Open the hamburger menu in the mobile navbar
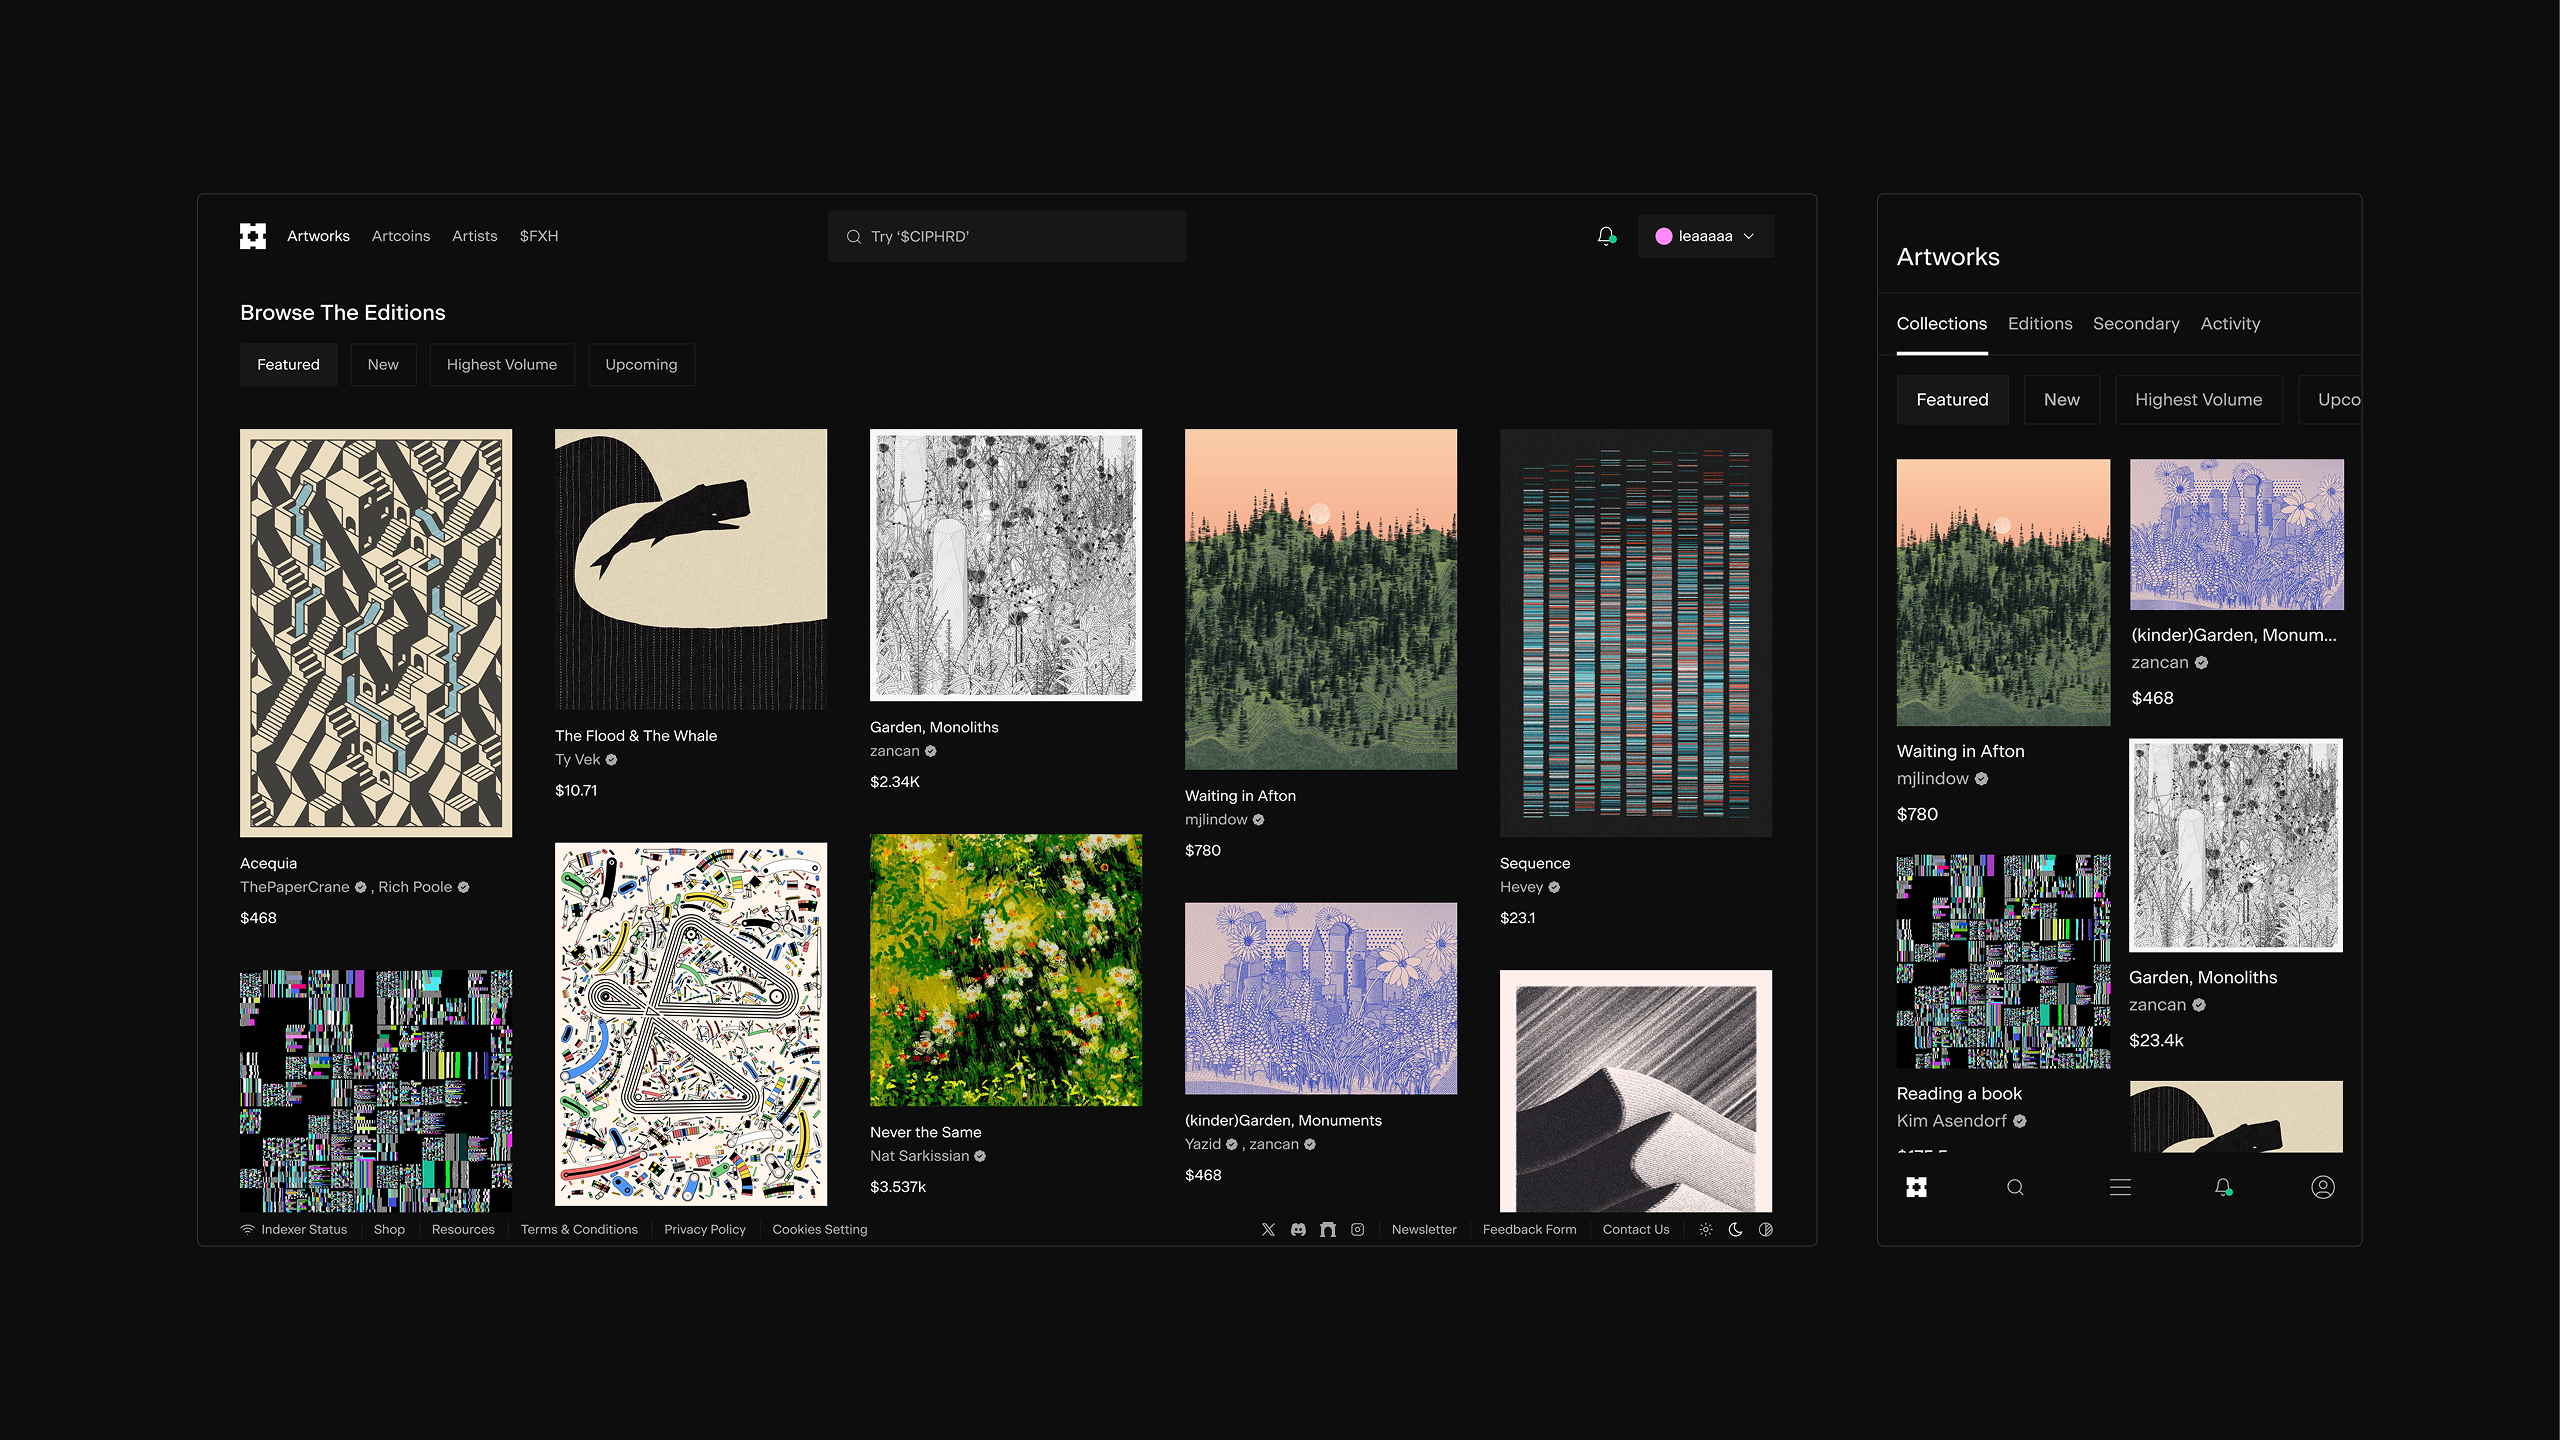 [2120, 1187]
